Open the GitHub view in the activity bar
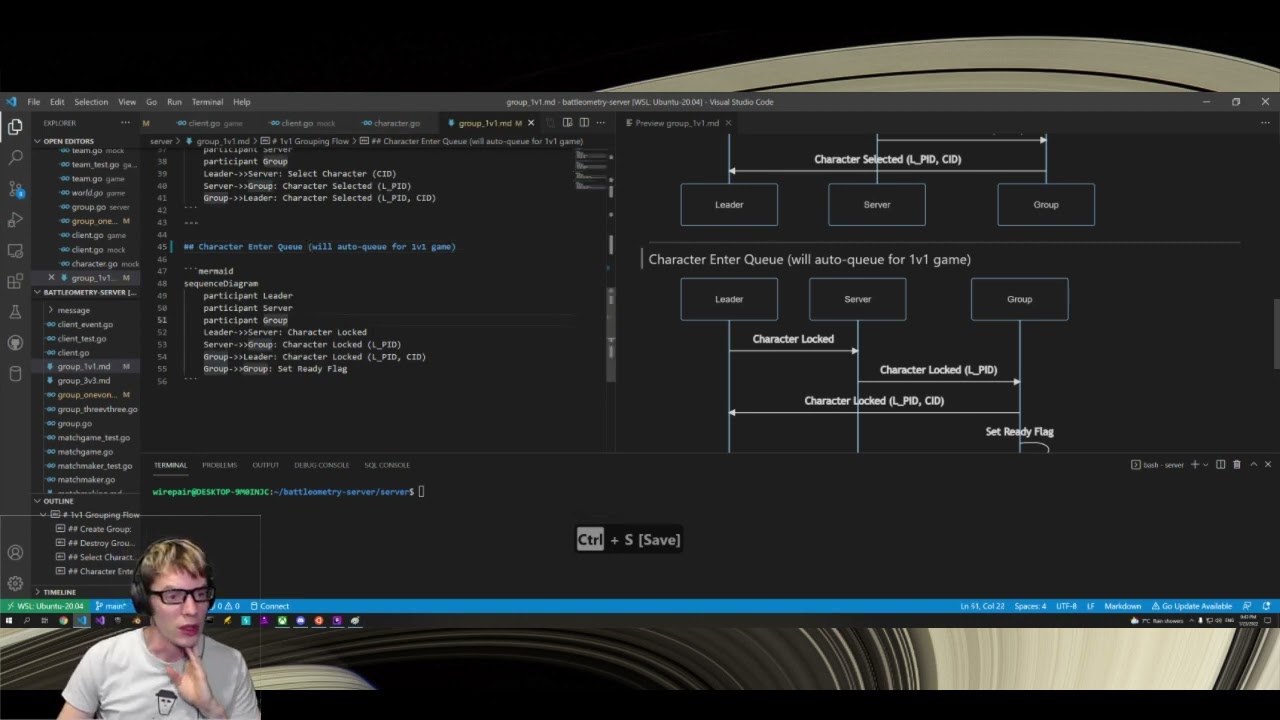 coord(15,343)
